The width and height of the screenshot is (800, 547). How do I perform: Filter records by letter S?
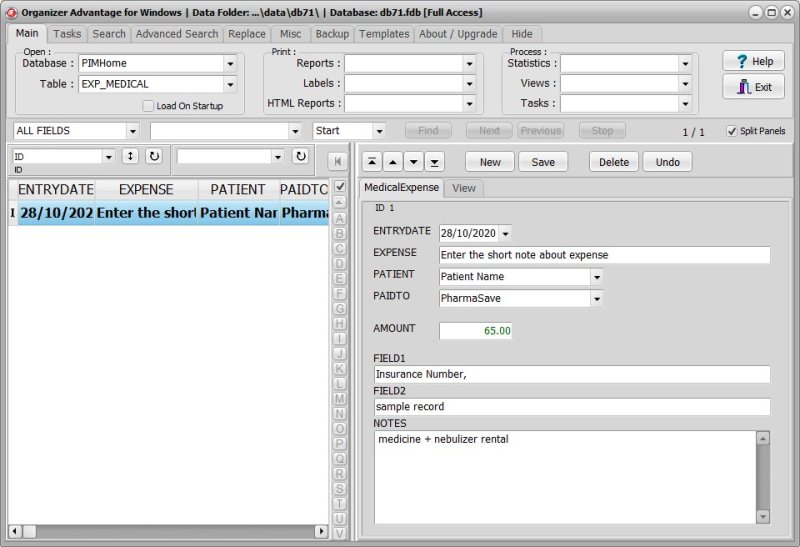[x=339, y=488]
